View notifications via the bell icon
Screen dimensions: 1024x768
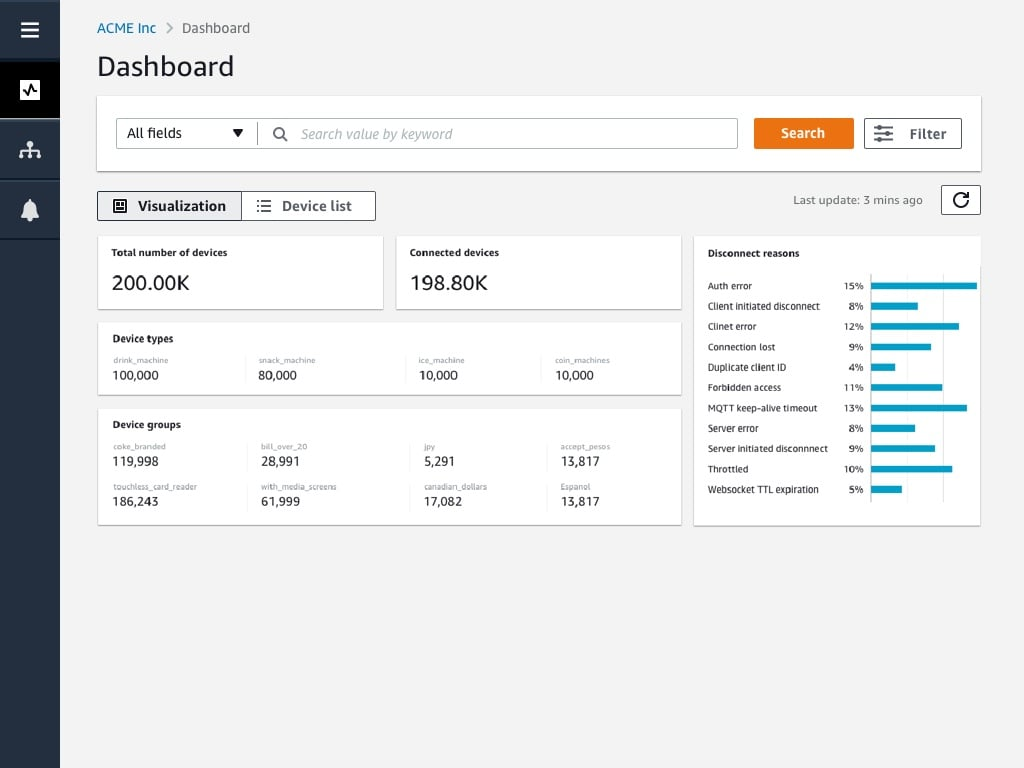[x=29, y=209]
